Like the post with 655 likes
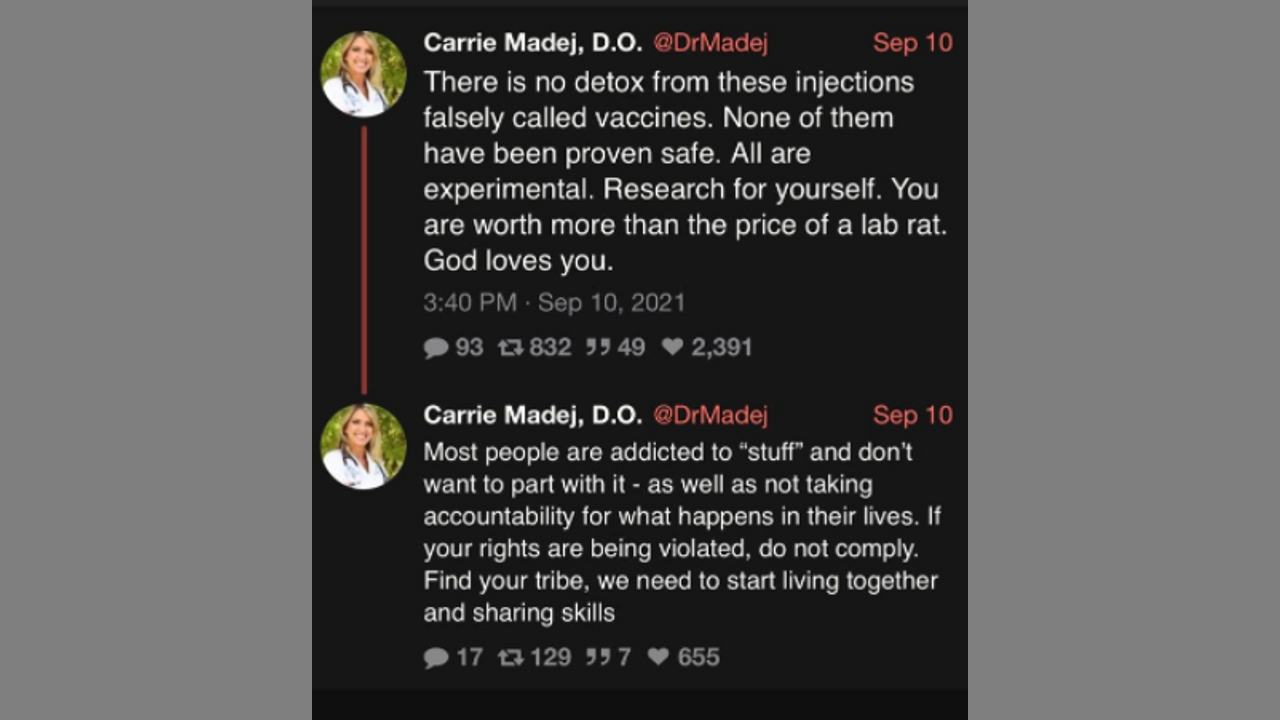 (x=658, y=657)
